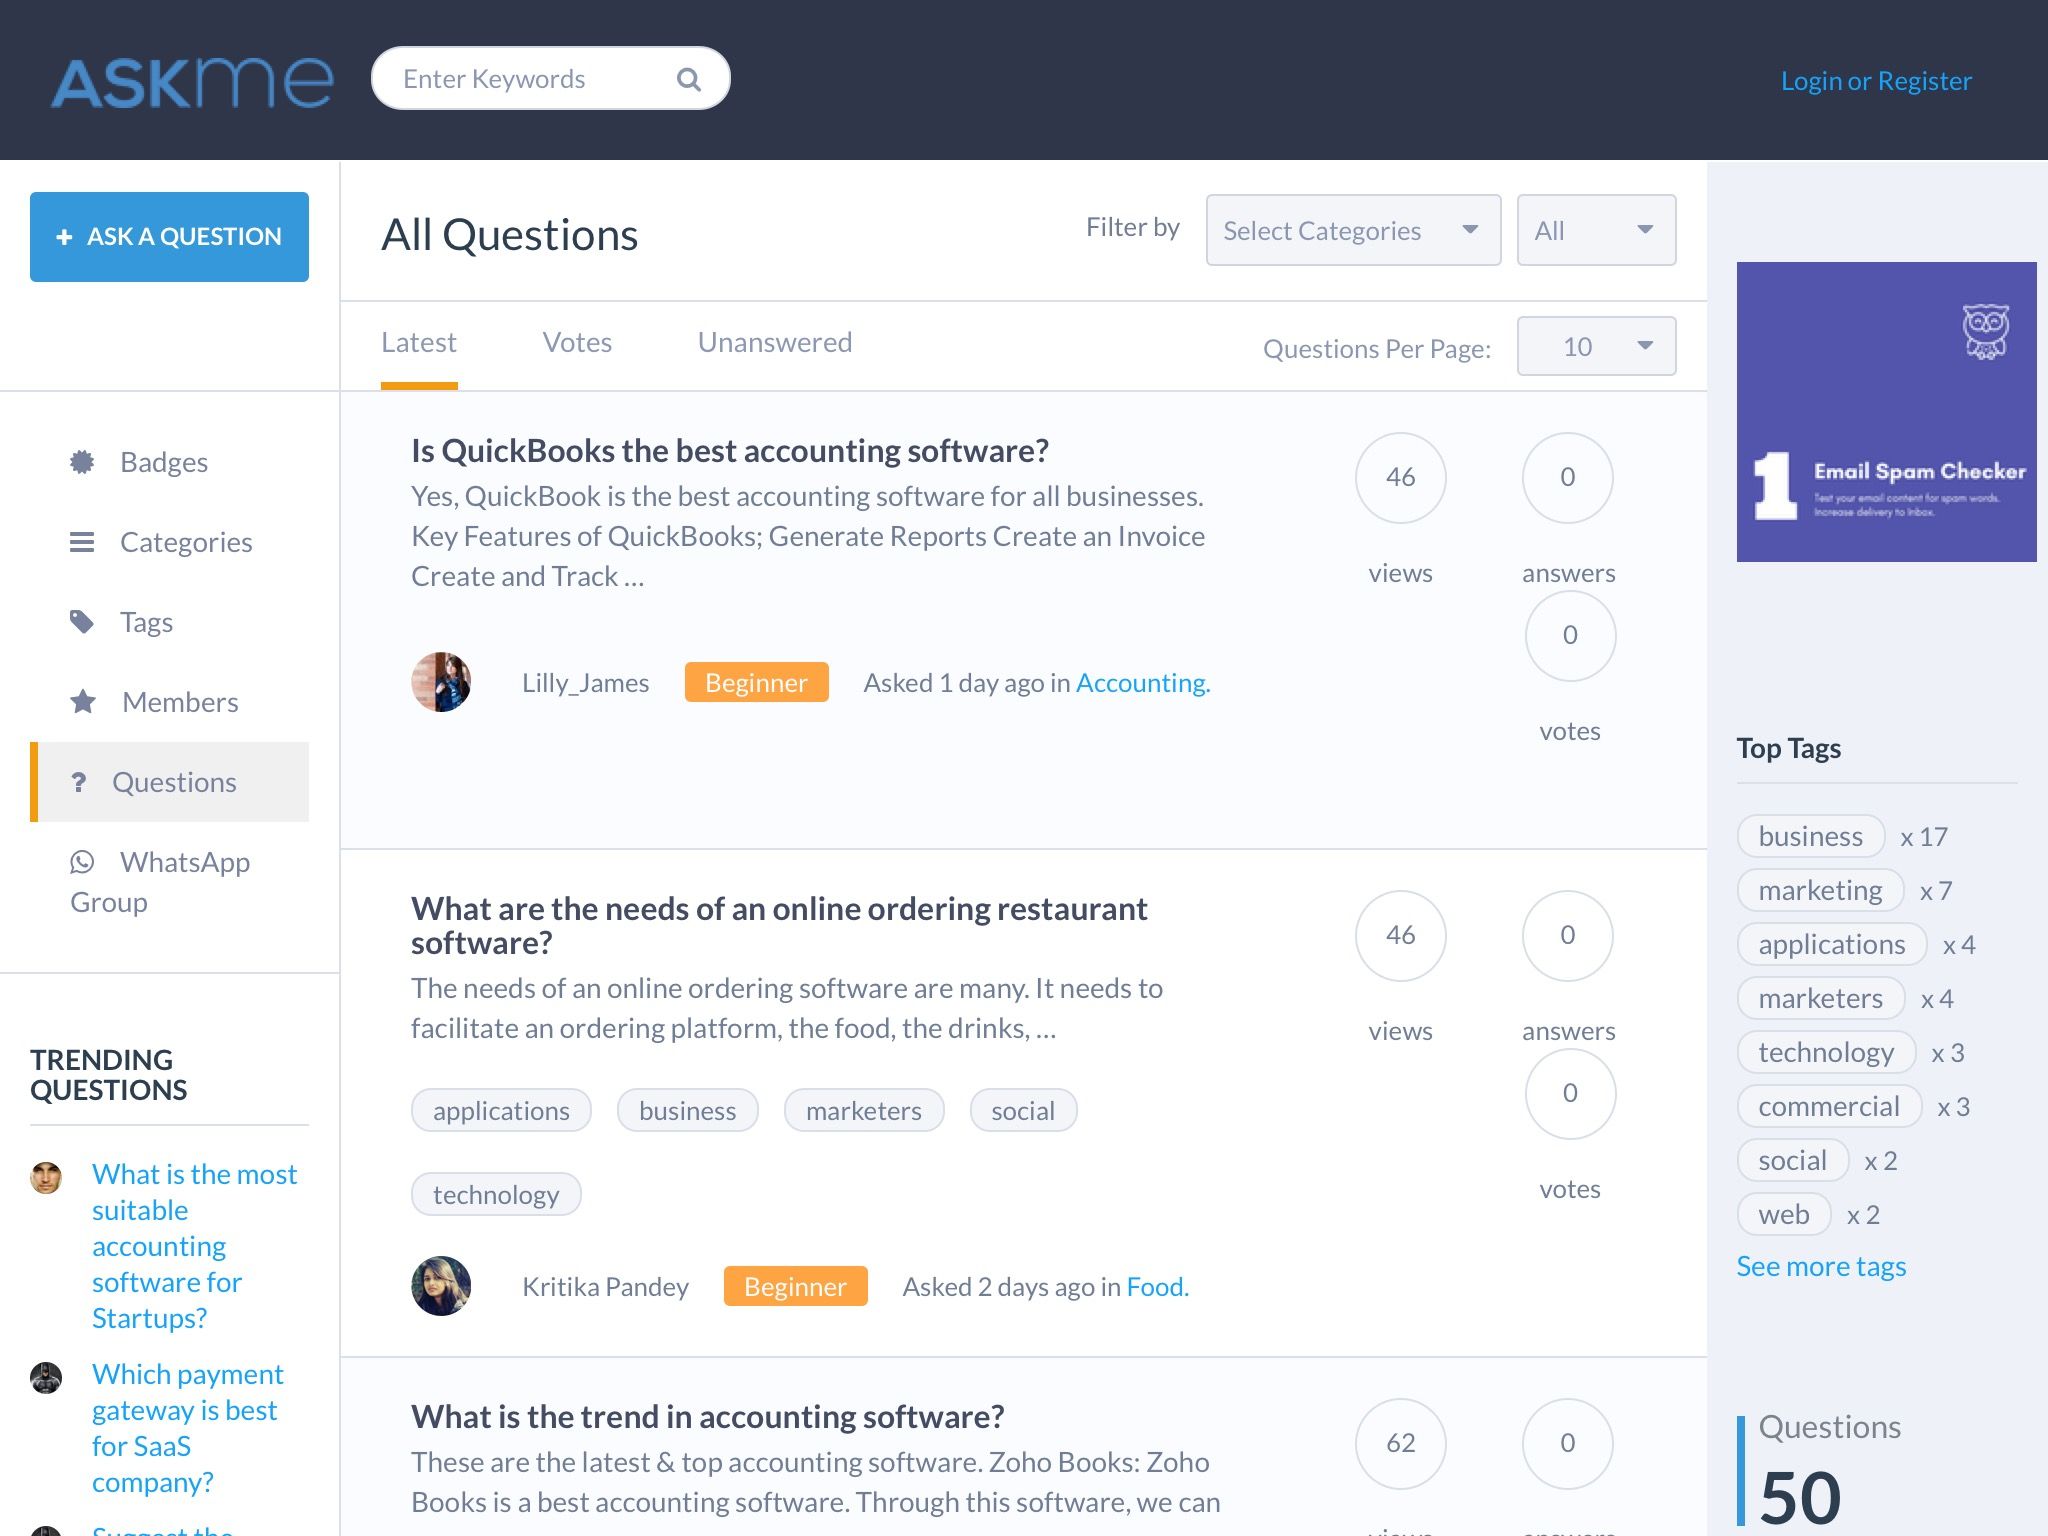Click the applications tag under restaurant question

tap(501, 1110)
